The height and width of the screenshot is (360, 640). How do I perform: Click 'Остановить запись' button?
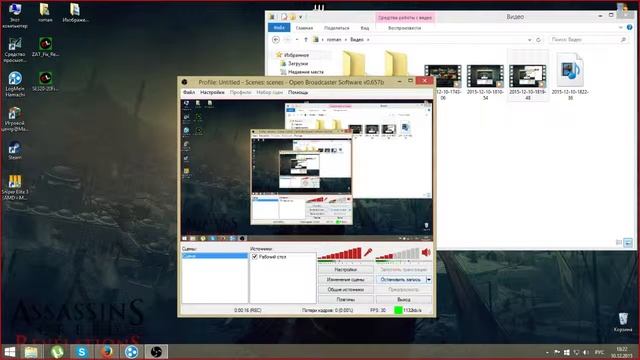pyautogui.click(x=400, y=280)
